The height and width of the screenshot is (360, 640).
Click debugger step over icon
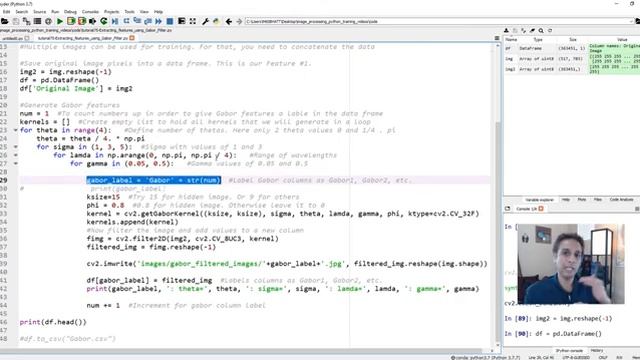(126, 21)
